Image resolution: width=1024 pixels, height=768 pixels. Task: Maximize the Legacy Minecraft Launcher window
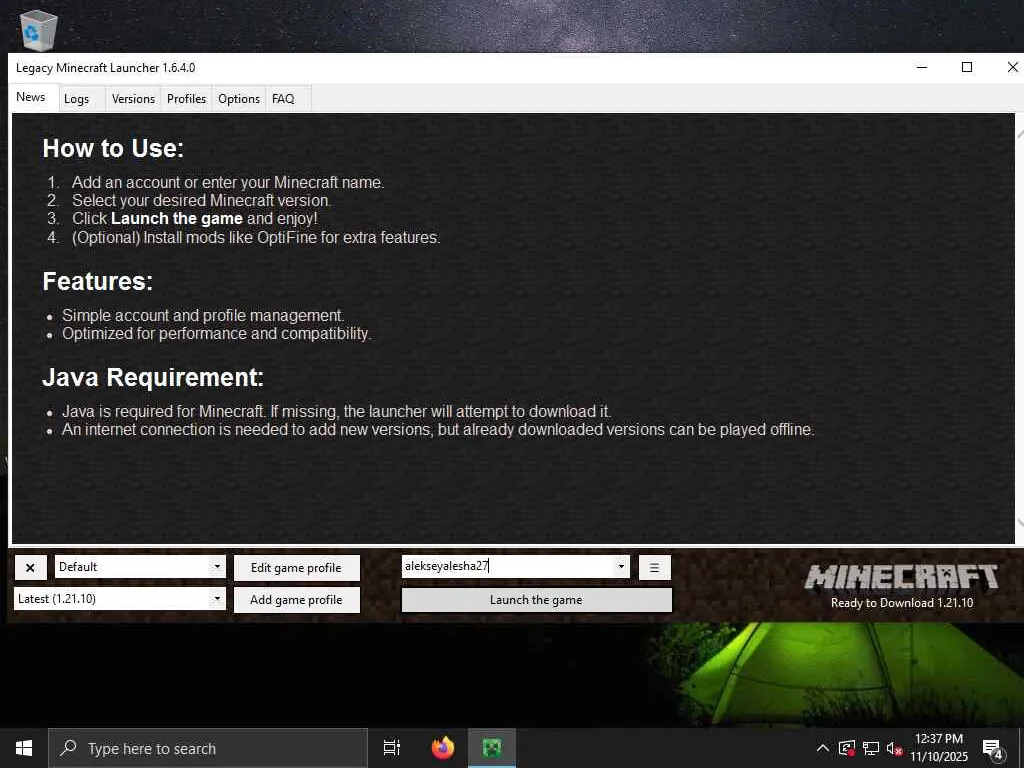967,67
